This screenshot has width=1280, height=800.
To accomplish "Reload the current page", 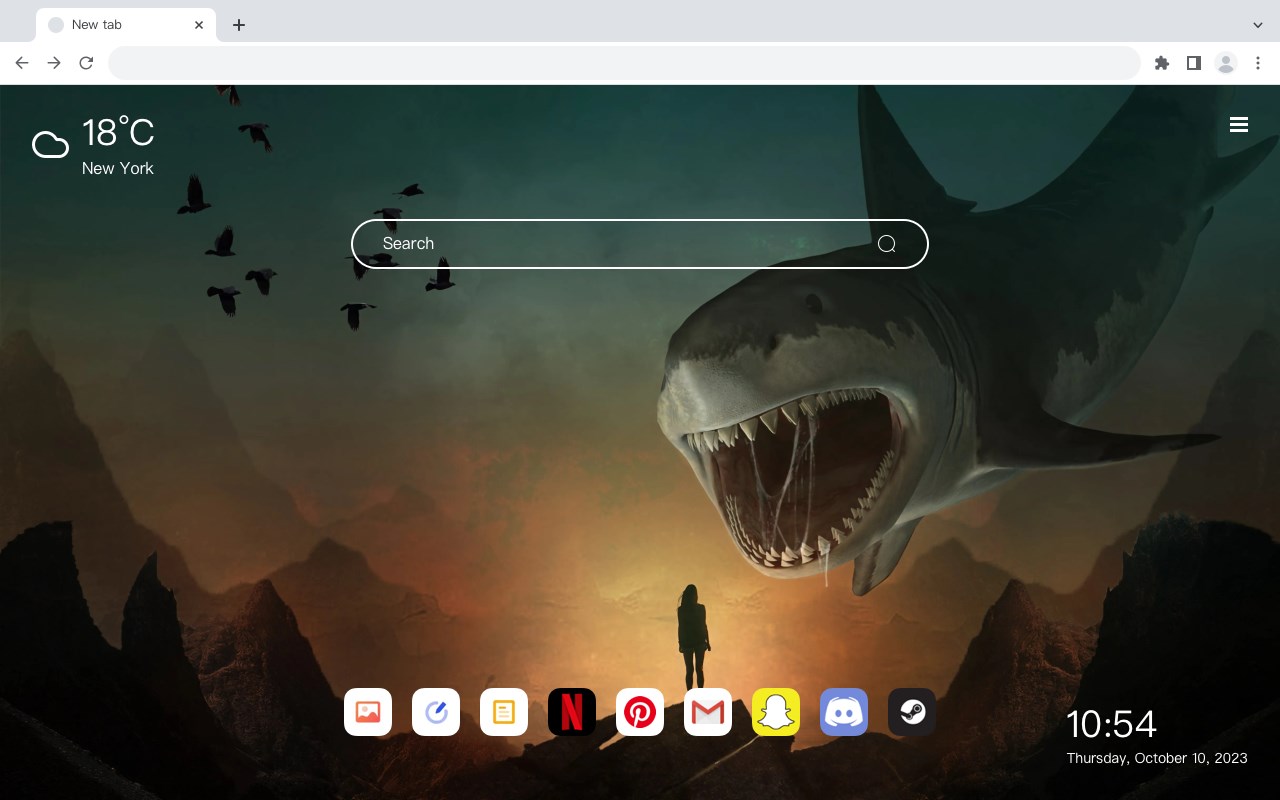I will tap(86, 63).
